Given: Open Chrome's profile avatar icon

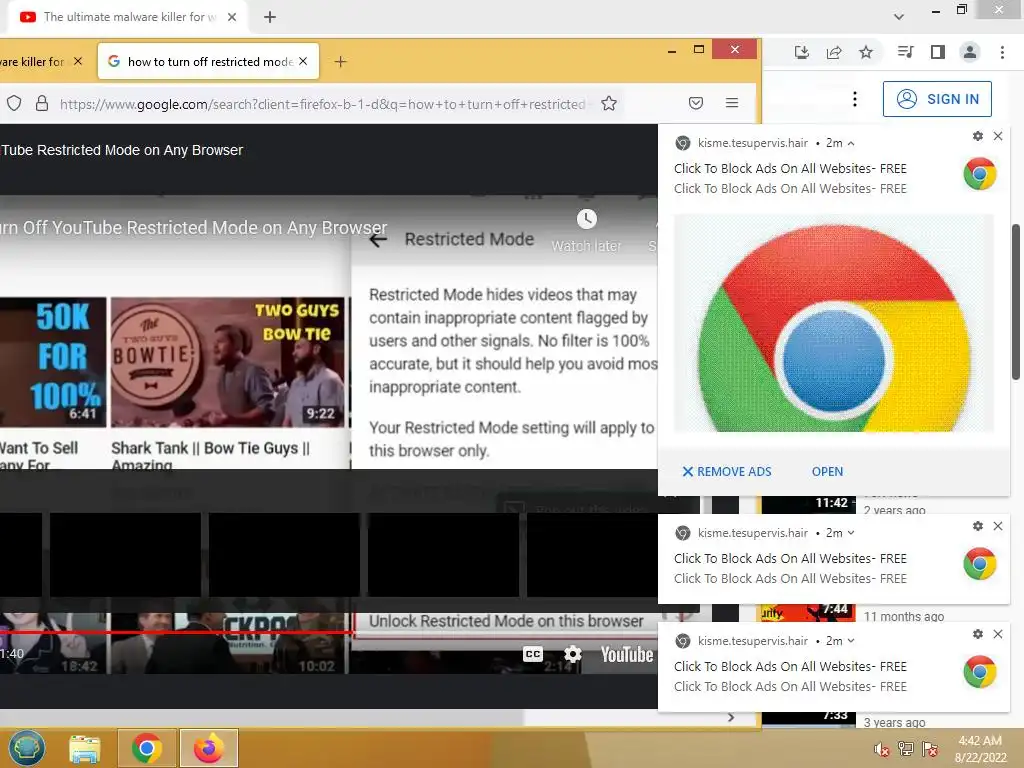Looking at the screenshot, I should click(x=970, y=52).
